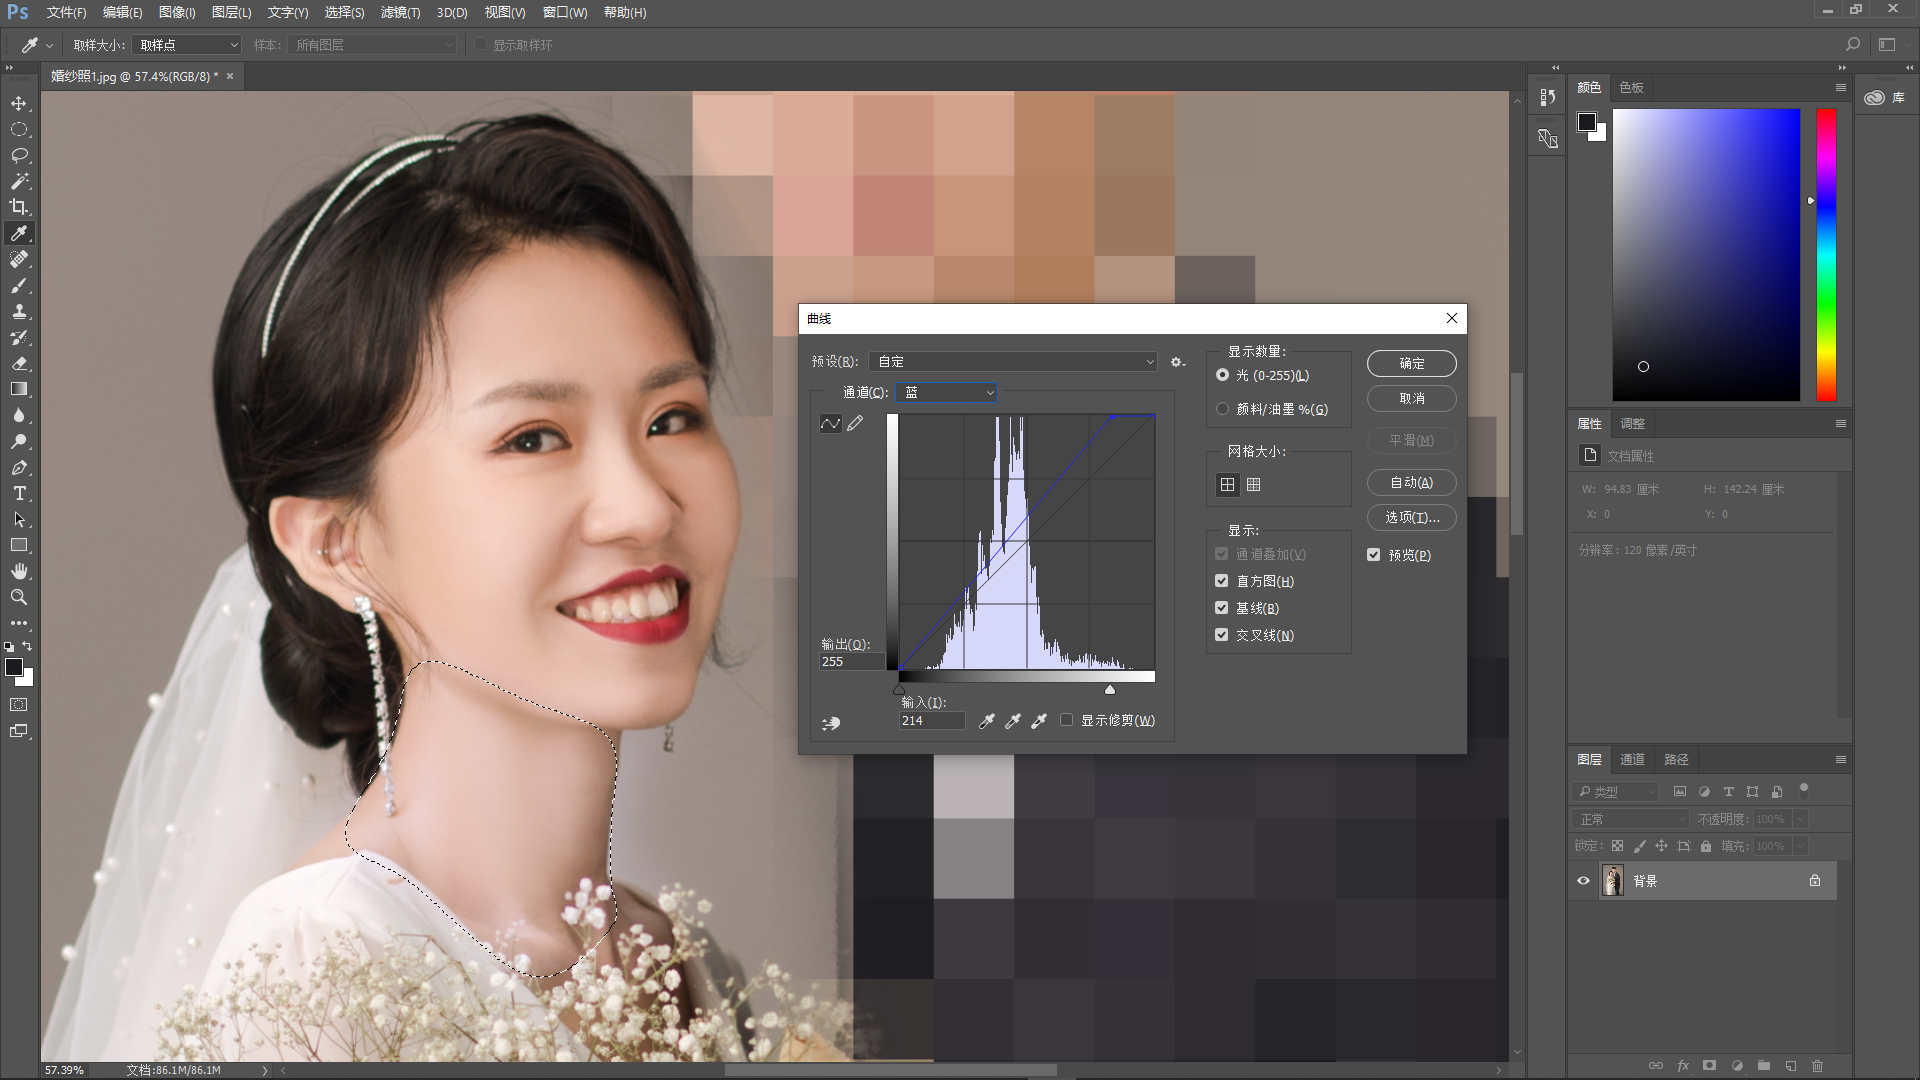The image size is (1920, 1080).
Task: Select the Horizontal Type tool
Action: pos(19,494)
